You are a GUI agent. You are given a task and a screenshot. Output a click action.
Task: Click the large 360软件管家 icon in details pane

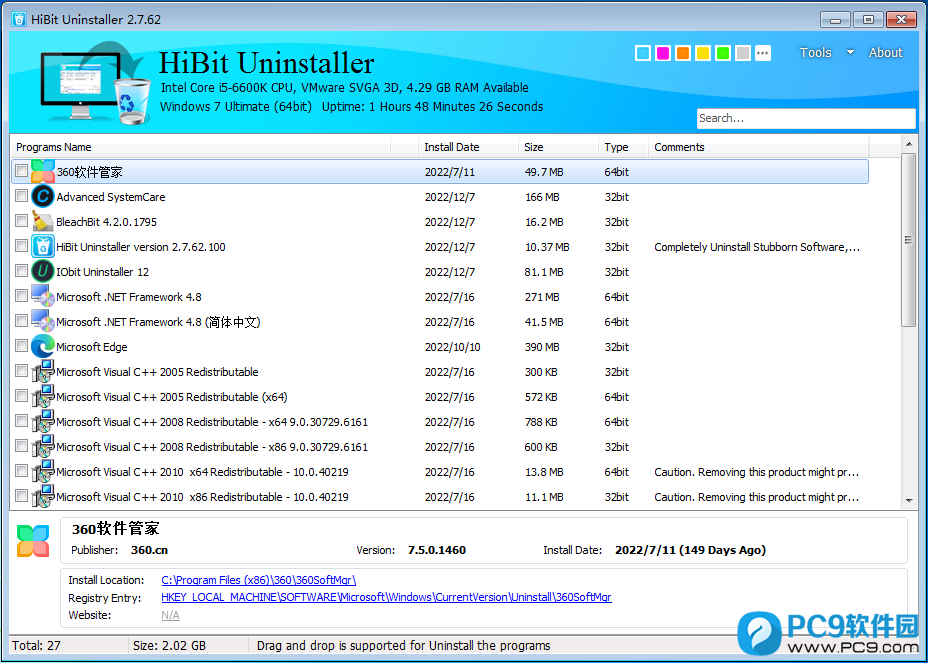click(x=33, y=540)
